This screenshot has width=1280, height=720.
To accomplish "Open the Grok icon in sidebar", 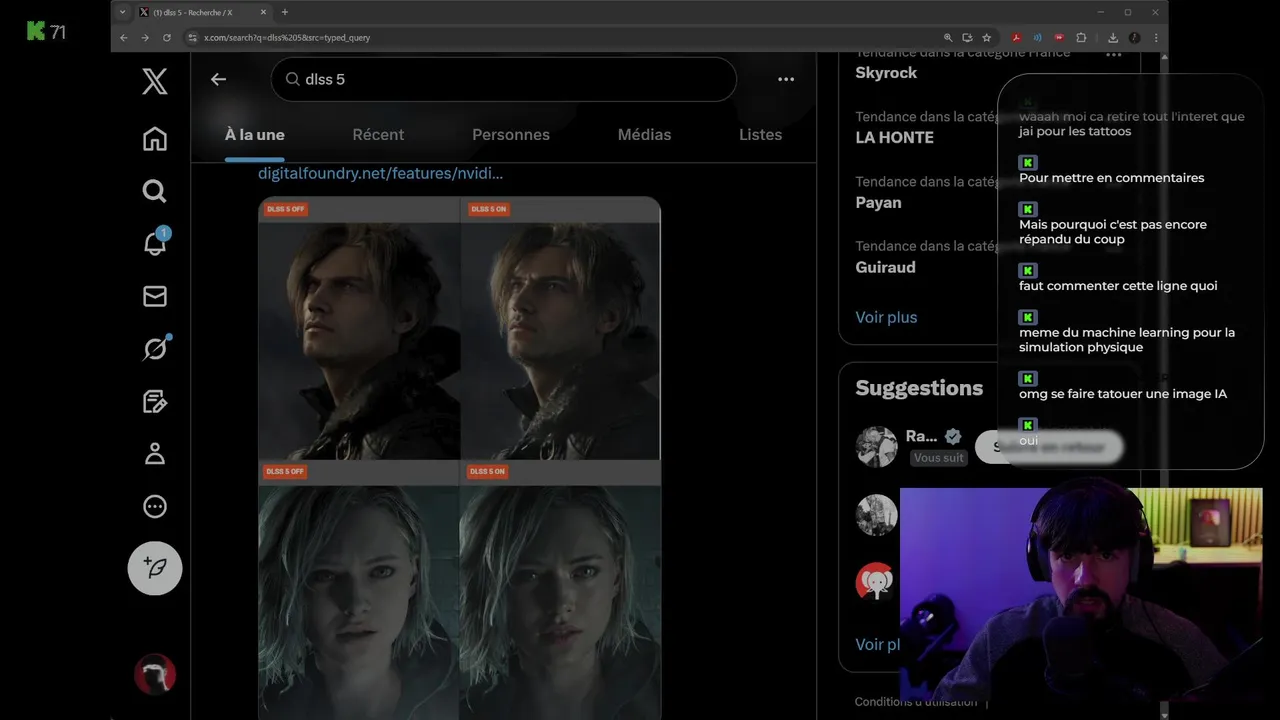I will click(155, 348).
